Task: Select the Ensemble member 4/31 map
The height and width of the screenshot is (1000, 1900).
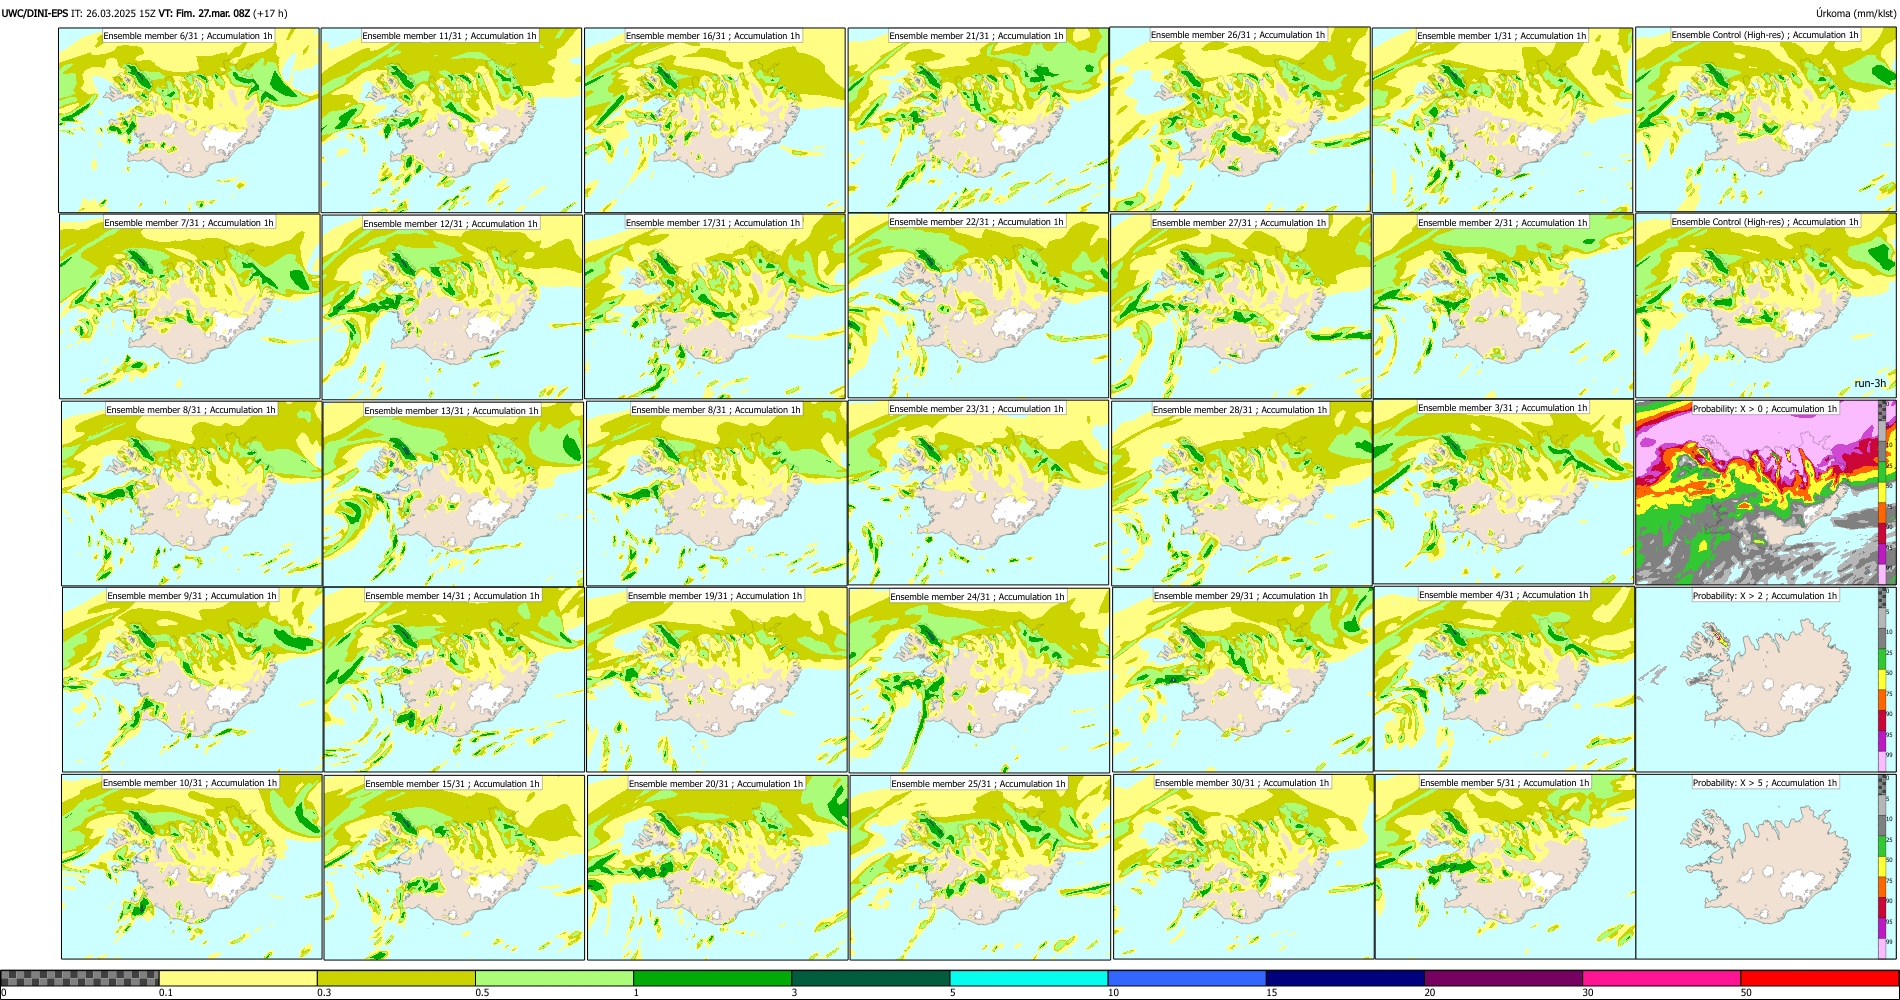Action: (x=1505, y=679)
